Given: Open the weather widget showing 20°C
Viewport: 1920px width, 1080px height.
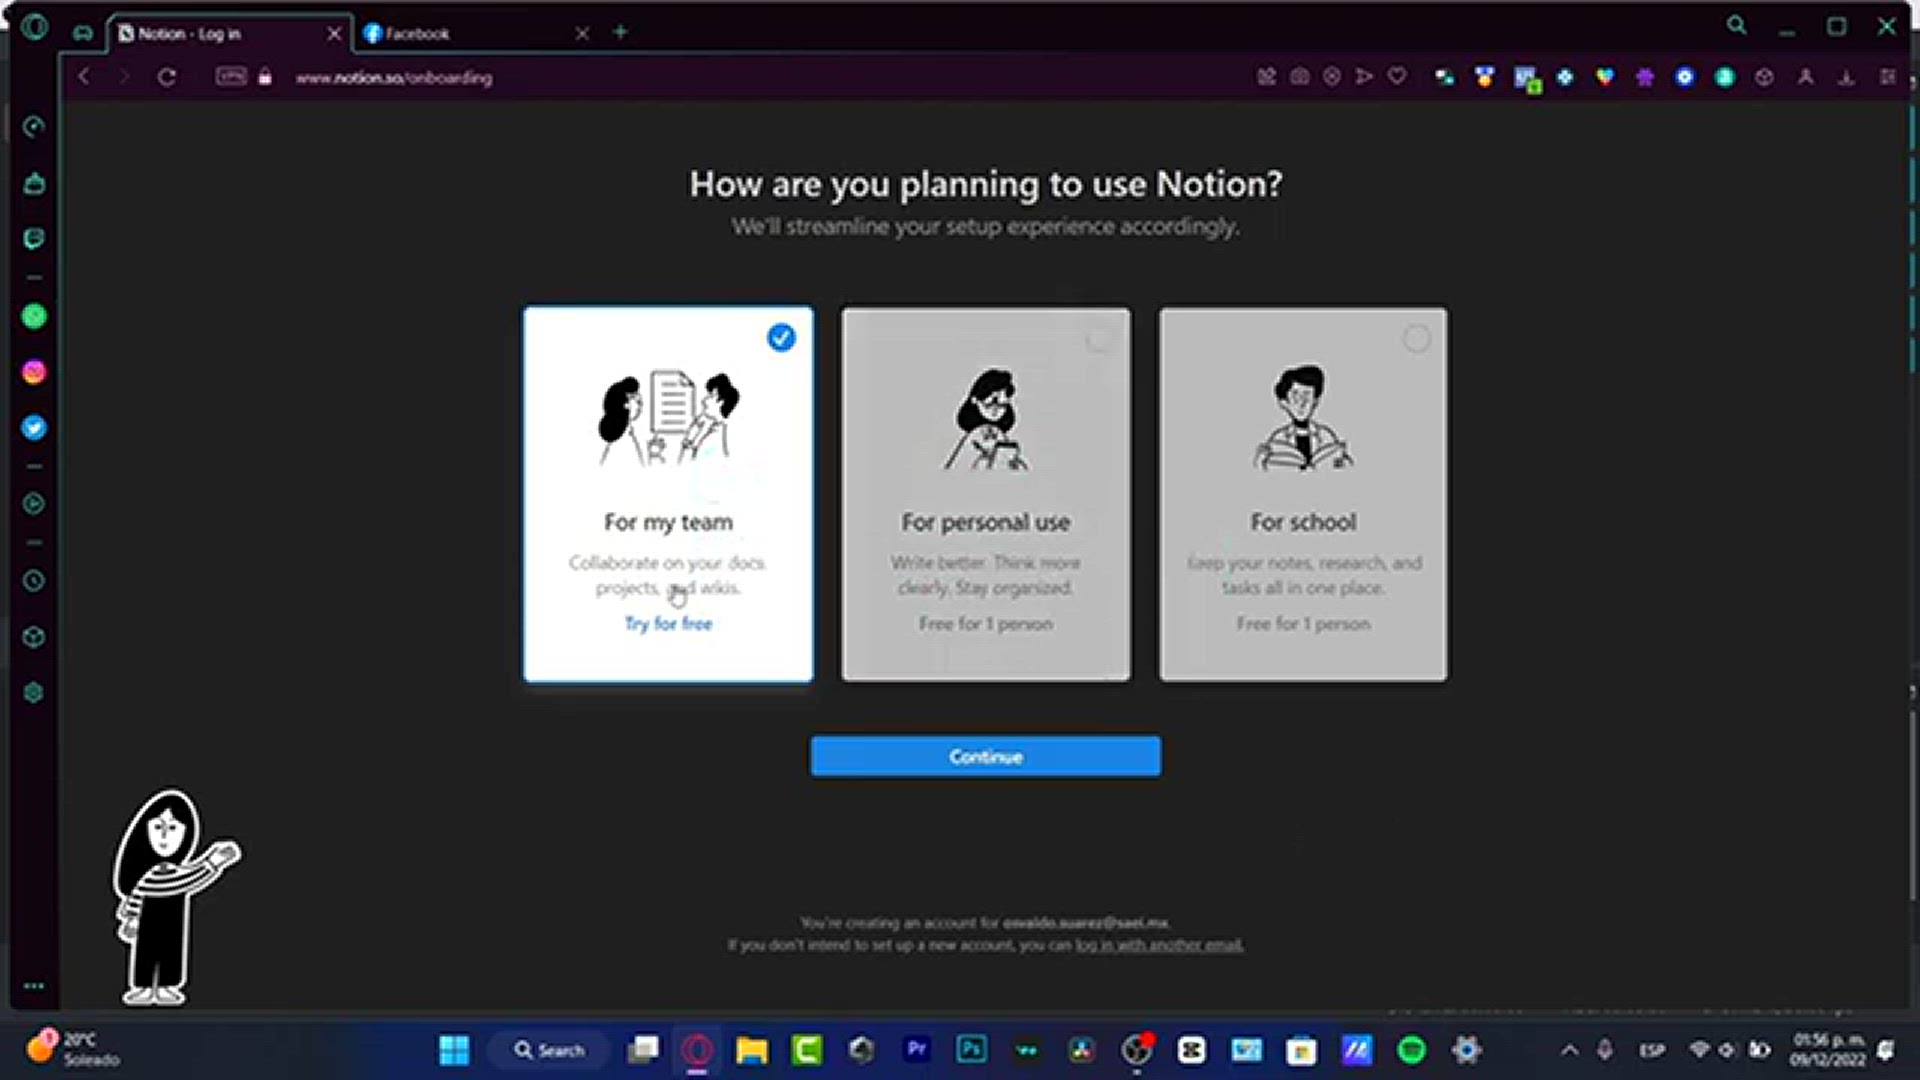Looking at the screenshot, I should [72, 1049].
